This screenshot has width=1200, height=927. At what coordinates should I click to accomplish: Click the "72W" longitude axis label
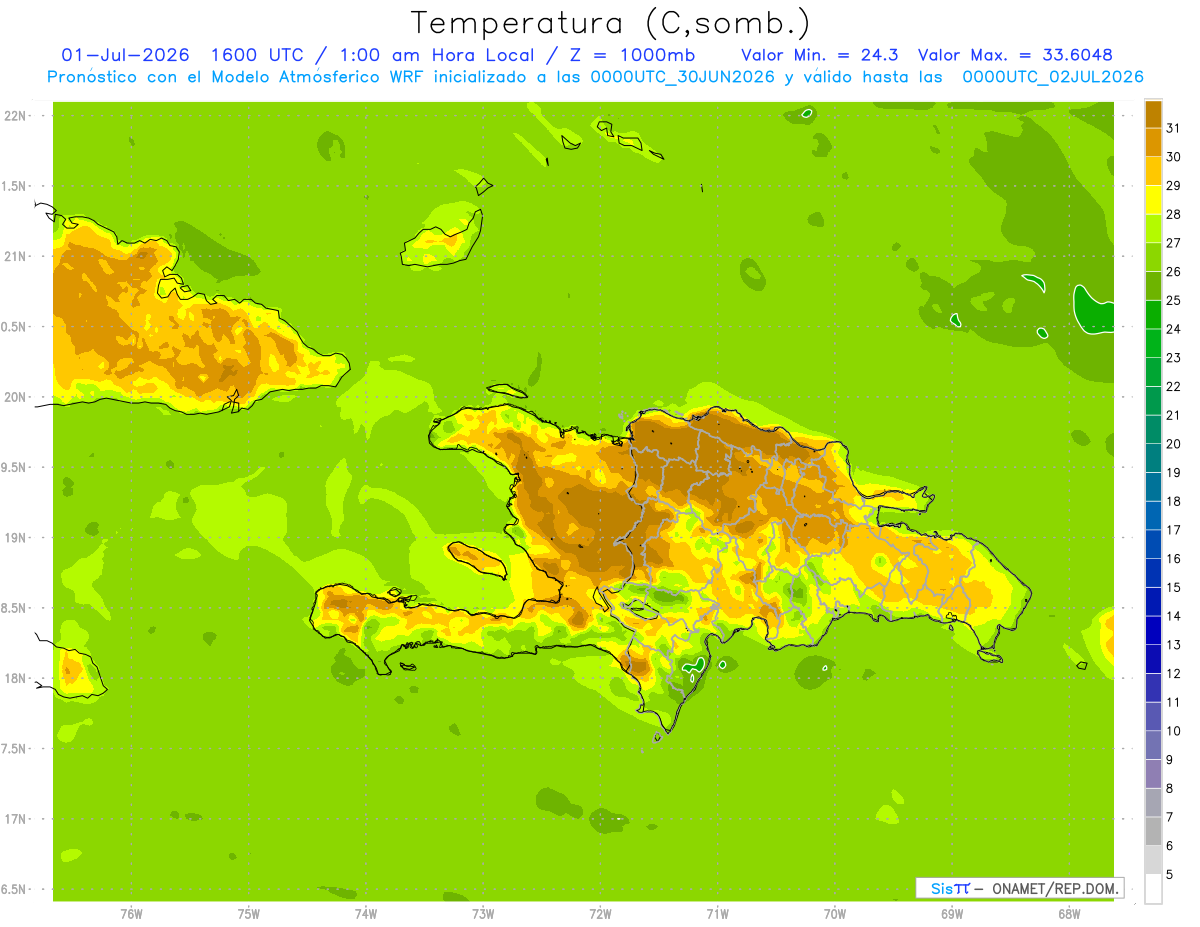click(600, 914)
